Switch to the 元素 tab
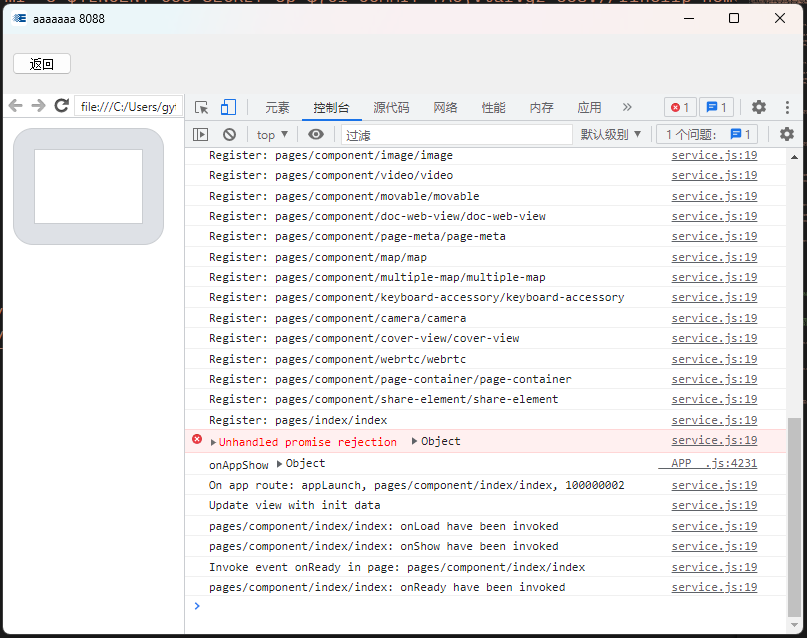Image resolution: width=807 pixels, height=638 pixels. click(277, 107)
